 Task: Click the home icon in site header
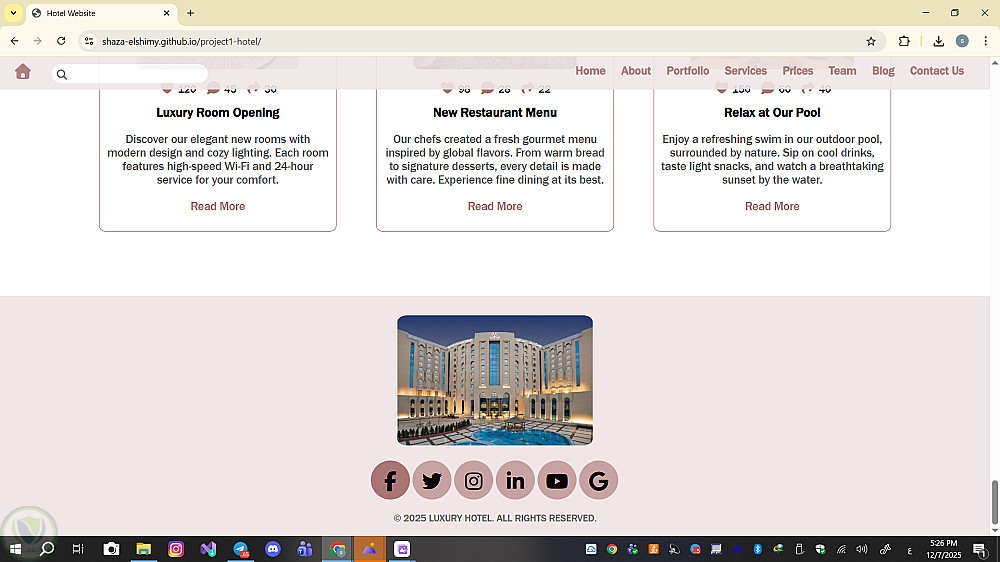[23, 71]
